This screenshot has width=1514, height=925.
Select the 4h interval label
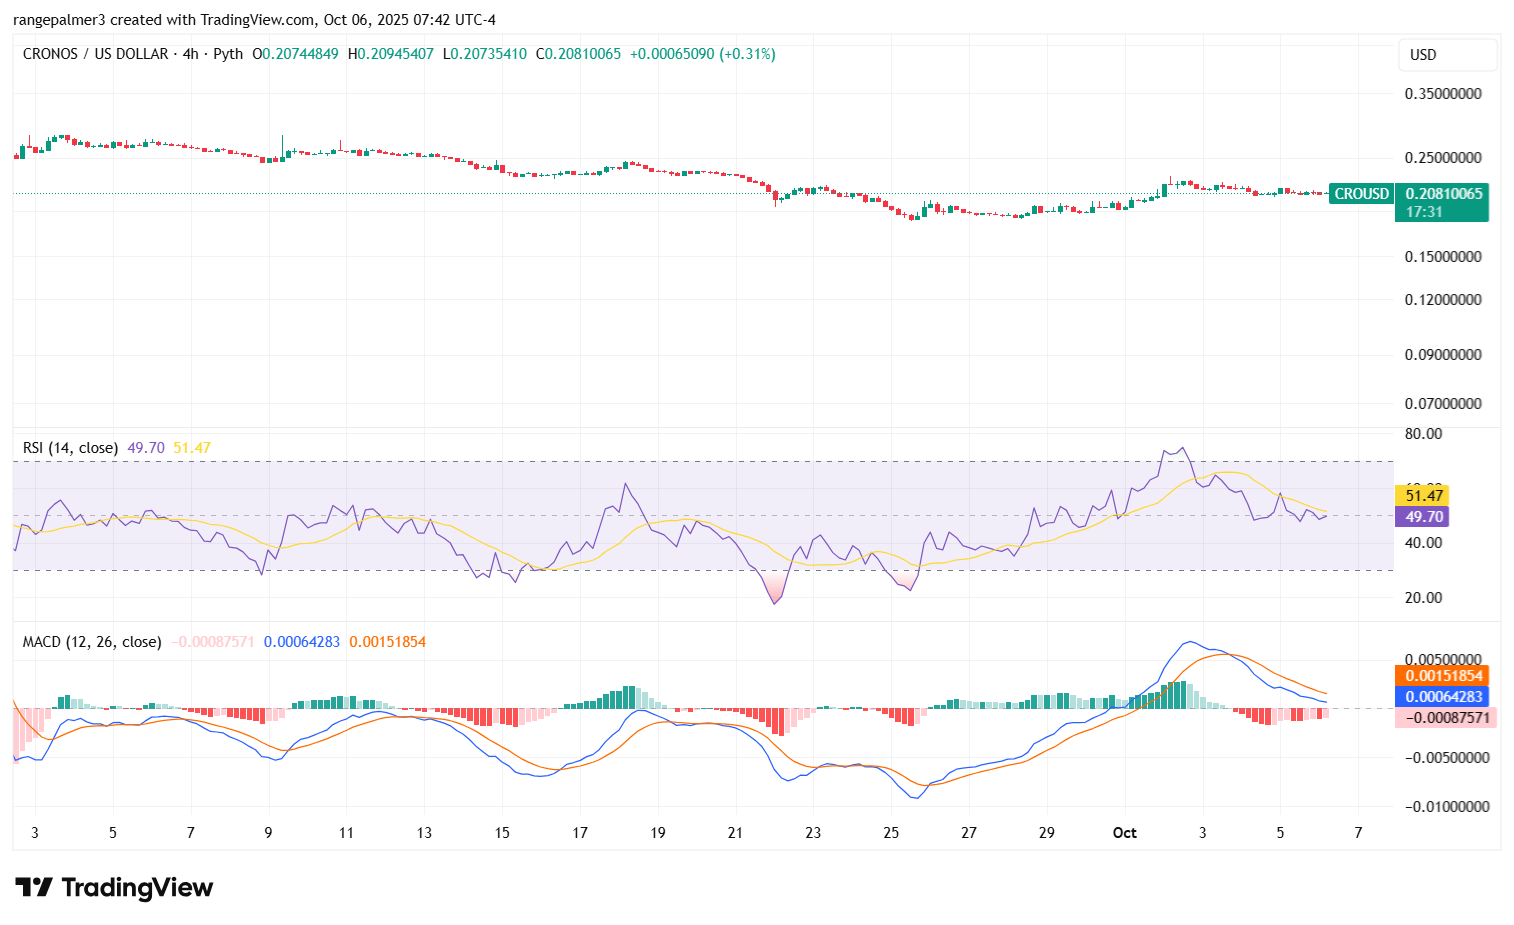(x=190, y=54)
